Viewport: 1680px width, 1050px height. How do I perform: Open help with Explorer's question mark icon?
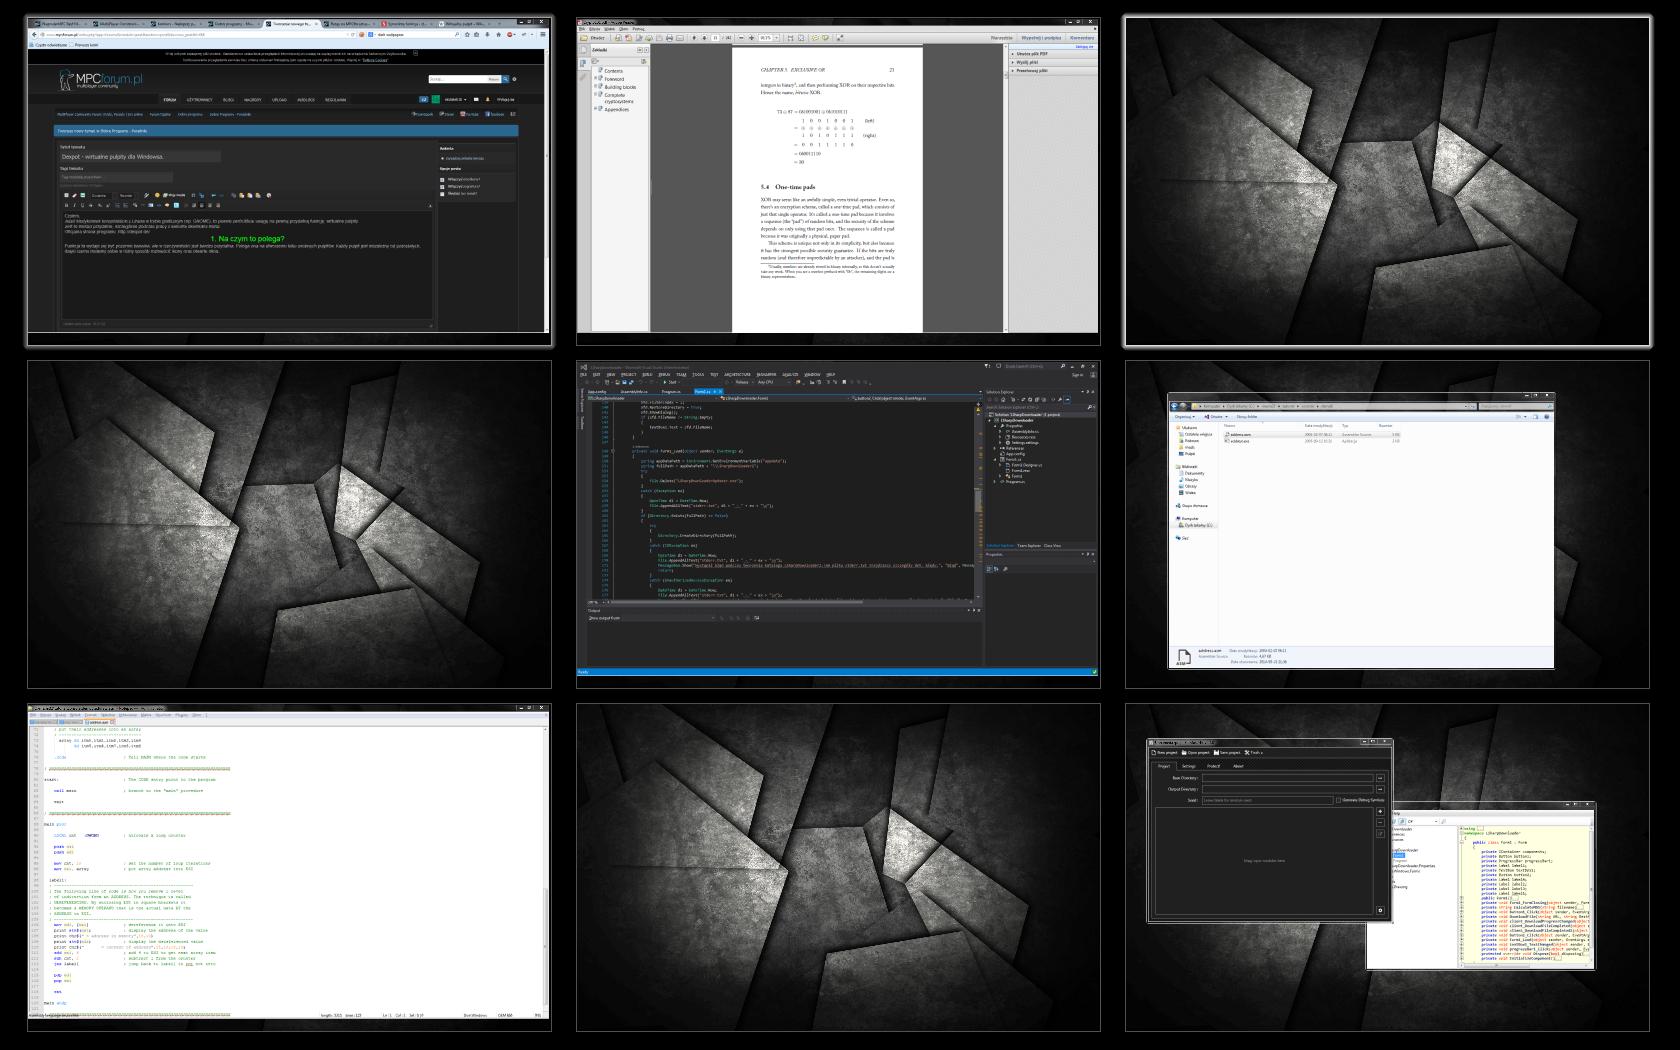[x=1547, y=416]
